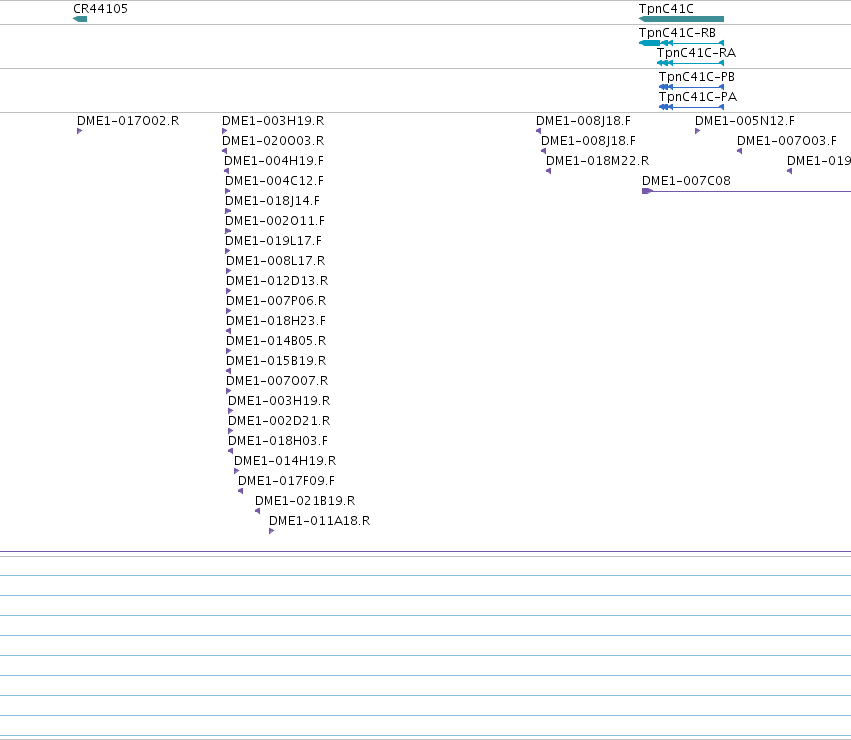The height and width of the screenshot is (740, 851).
Task: Open the DME1-020O03.R feature label
Action: click(x=273, y=141)
